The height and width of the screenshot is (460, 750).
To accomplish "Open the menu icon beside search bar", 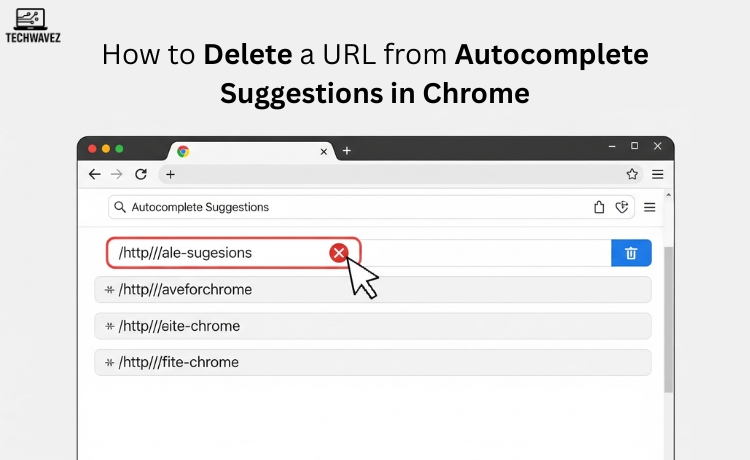I will click(x=649, y=207).
